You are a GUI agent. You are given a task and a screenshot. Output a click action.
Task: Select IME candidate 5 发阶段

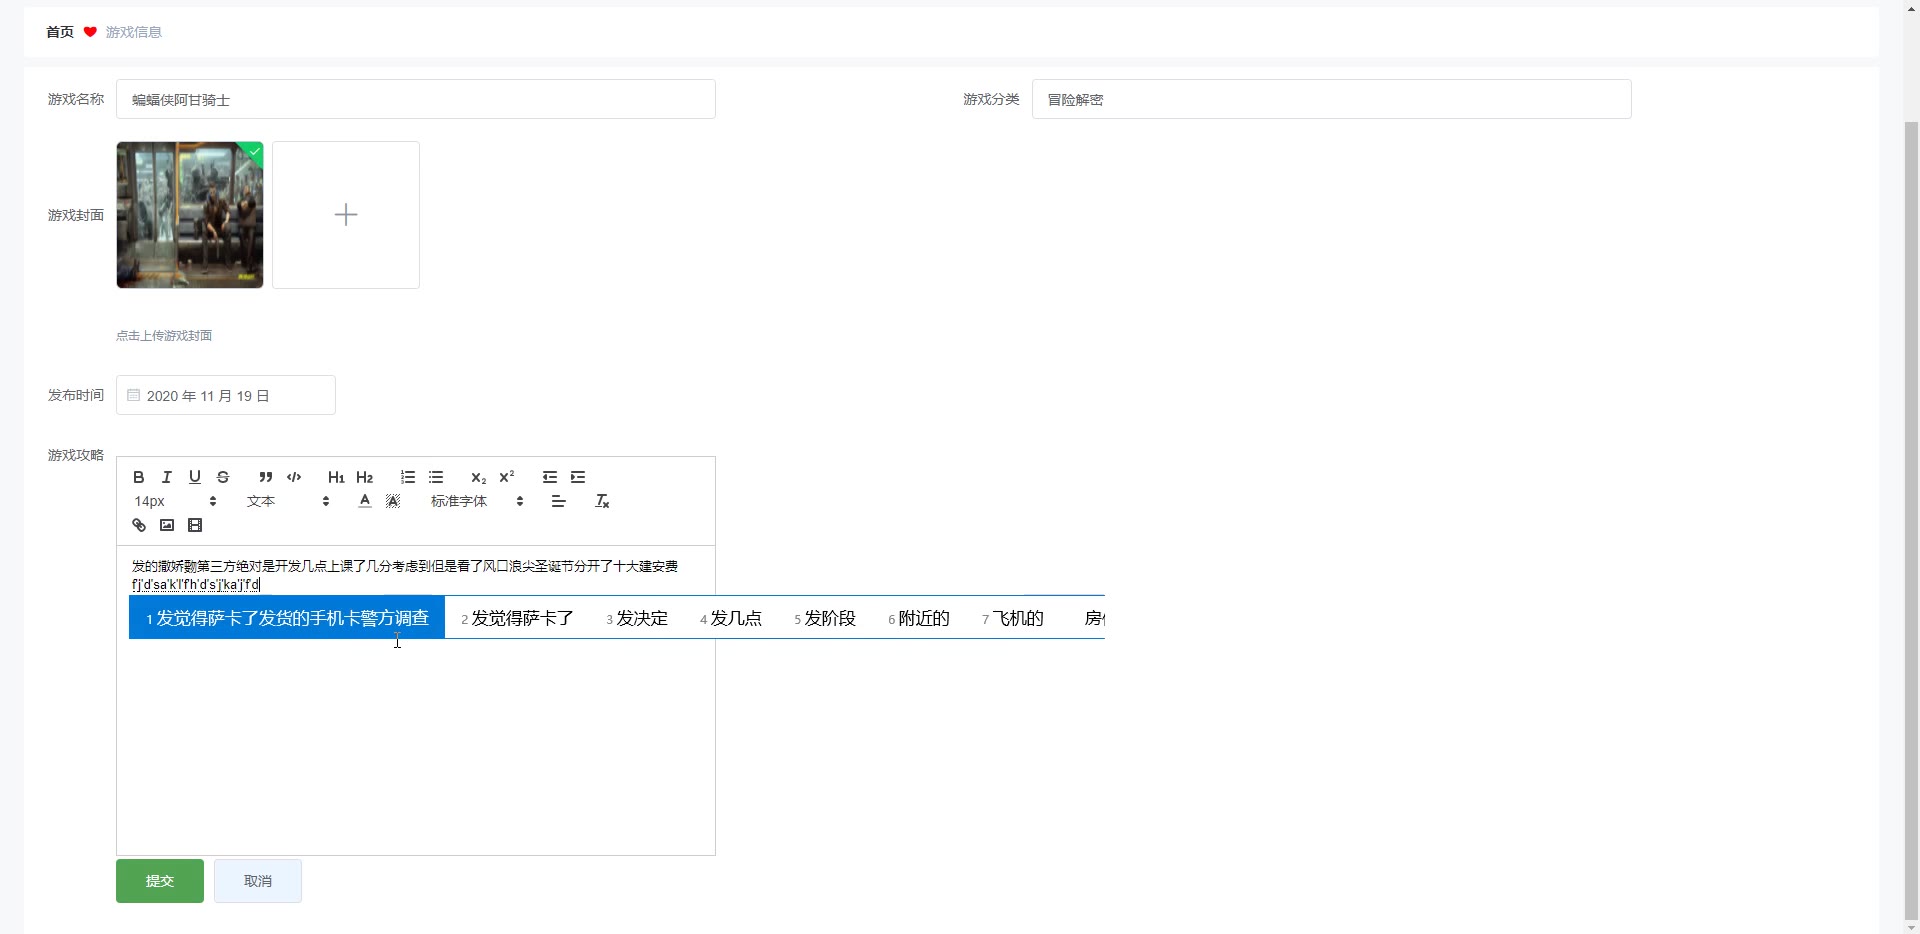[825, 618]
